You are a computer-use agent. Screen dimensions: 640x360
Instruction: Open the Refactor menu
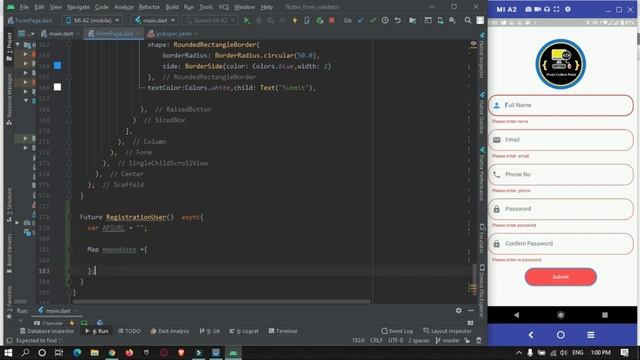(x=149, y=7)
